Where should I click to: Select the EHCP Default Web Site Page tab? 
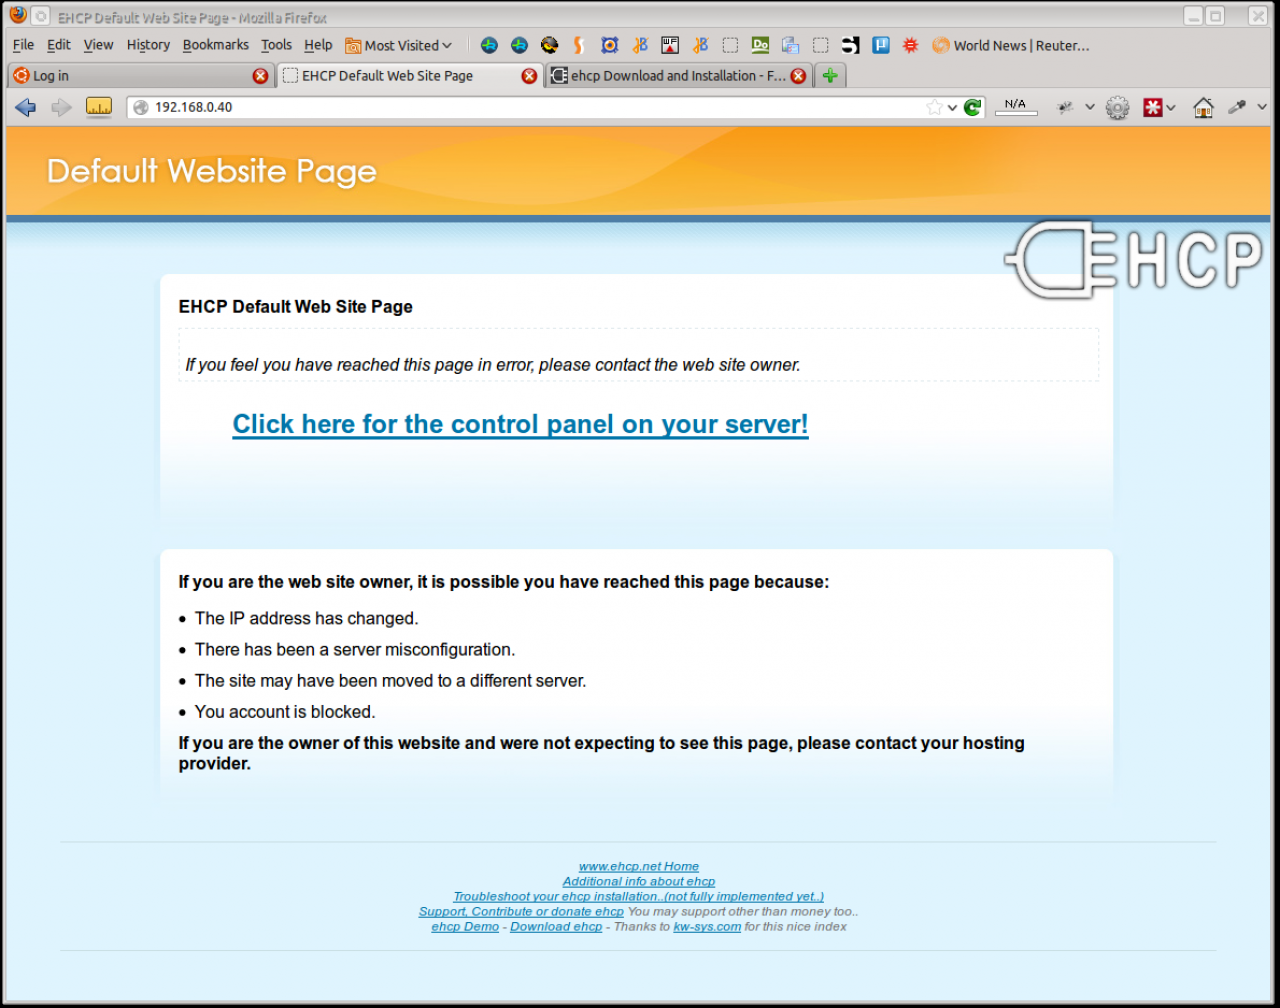point(409,76)
